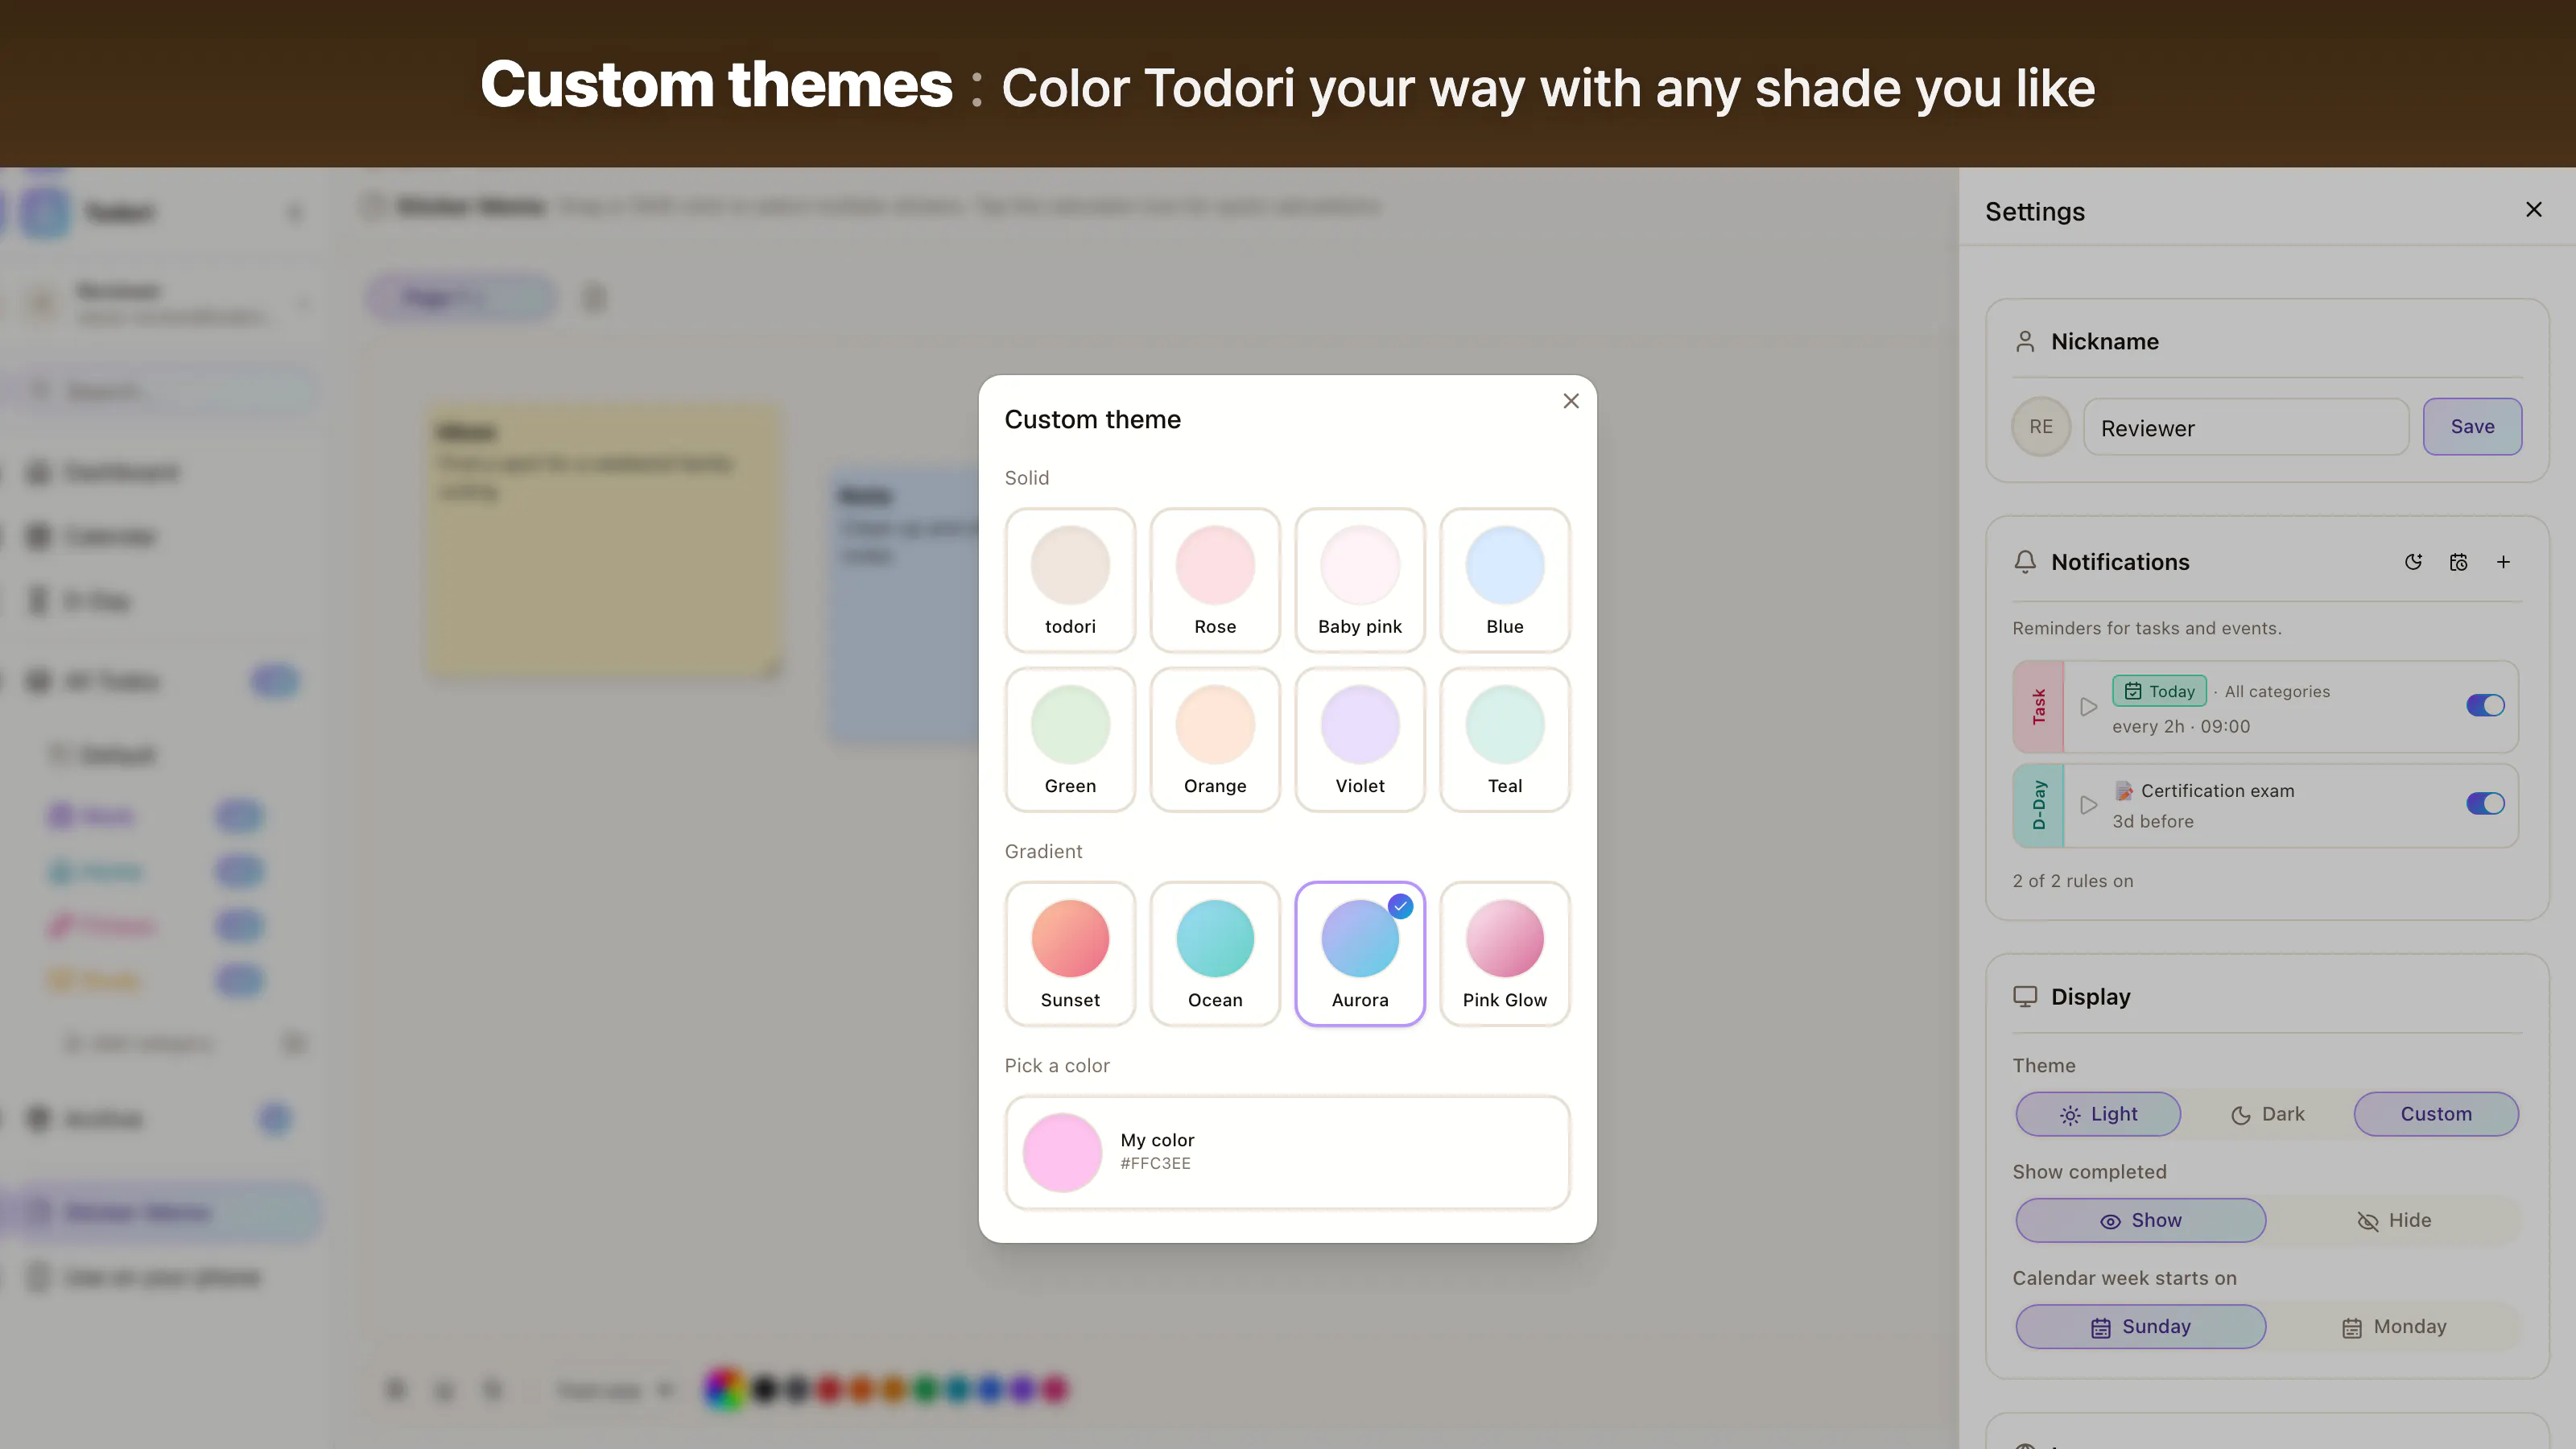This screenshot has width=2576, height=1449.
Task: Open the calendar-clock schedule icon in Notifications
Action: pos(2458,562)
